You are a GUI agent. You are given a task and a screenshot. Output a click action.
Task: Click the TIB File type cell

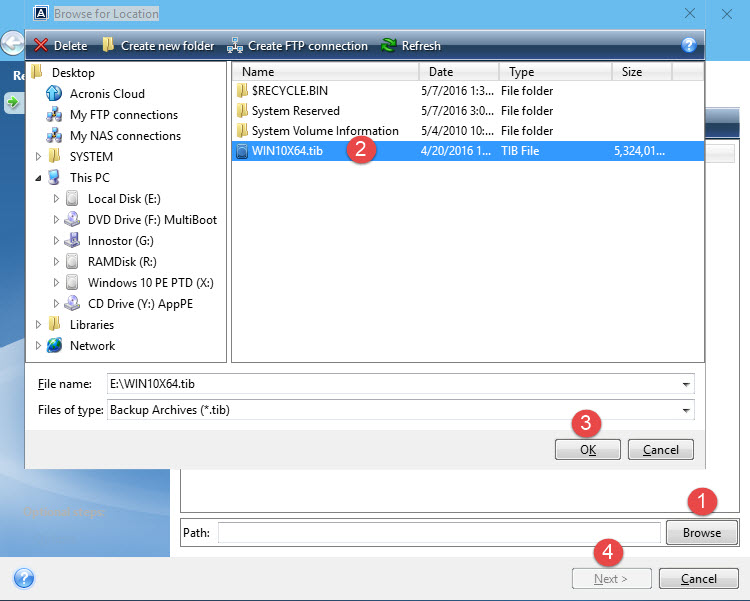[x=520, y=151]
